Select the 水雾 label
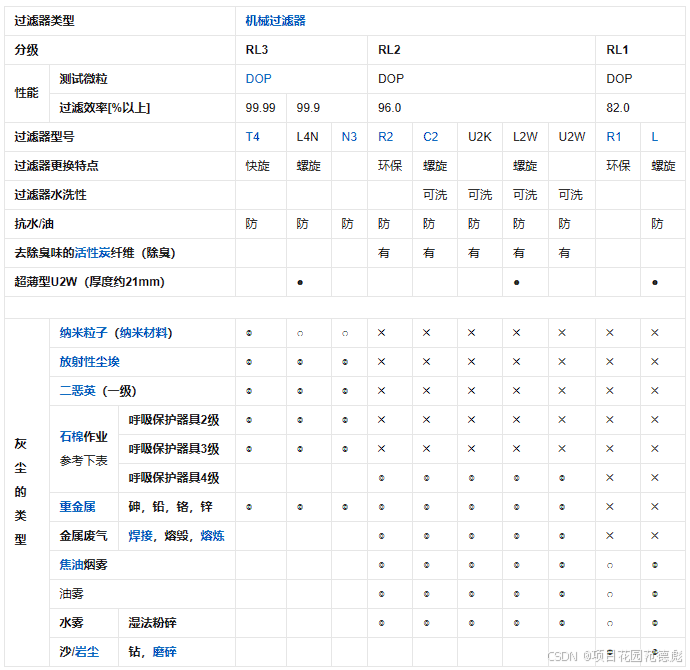The width and height of the screenshot is (690, 670). click(71, 623)
